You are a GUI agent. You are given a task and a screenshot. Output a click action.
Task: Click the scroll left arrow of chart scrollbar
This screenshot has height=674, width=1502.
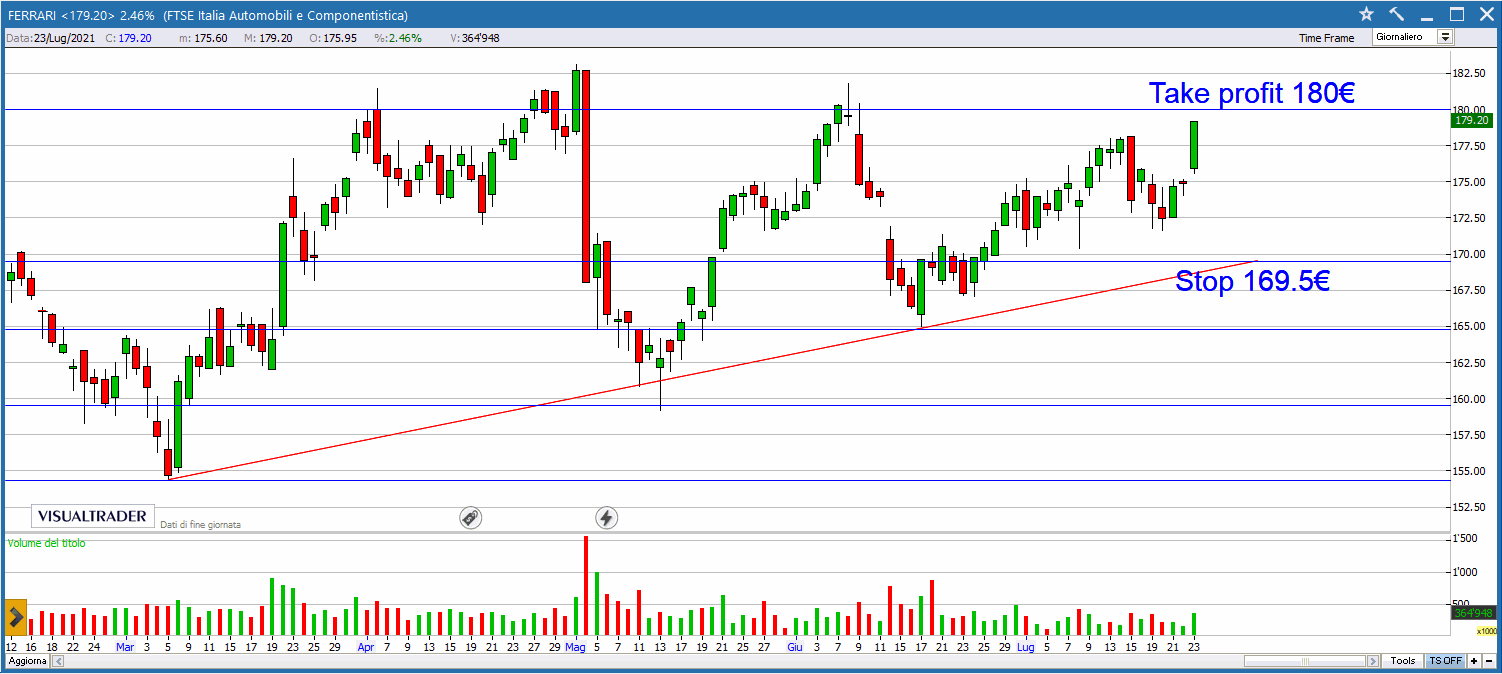tap(58, 661)
